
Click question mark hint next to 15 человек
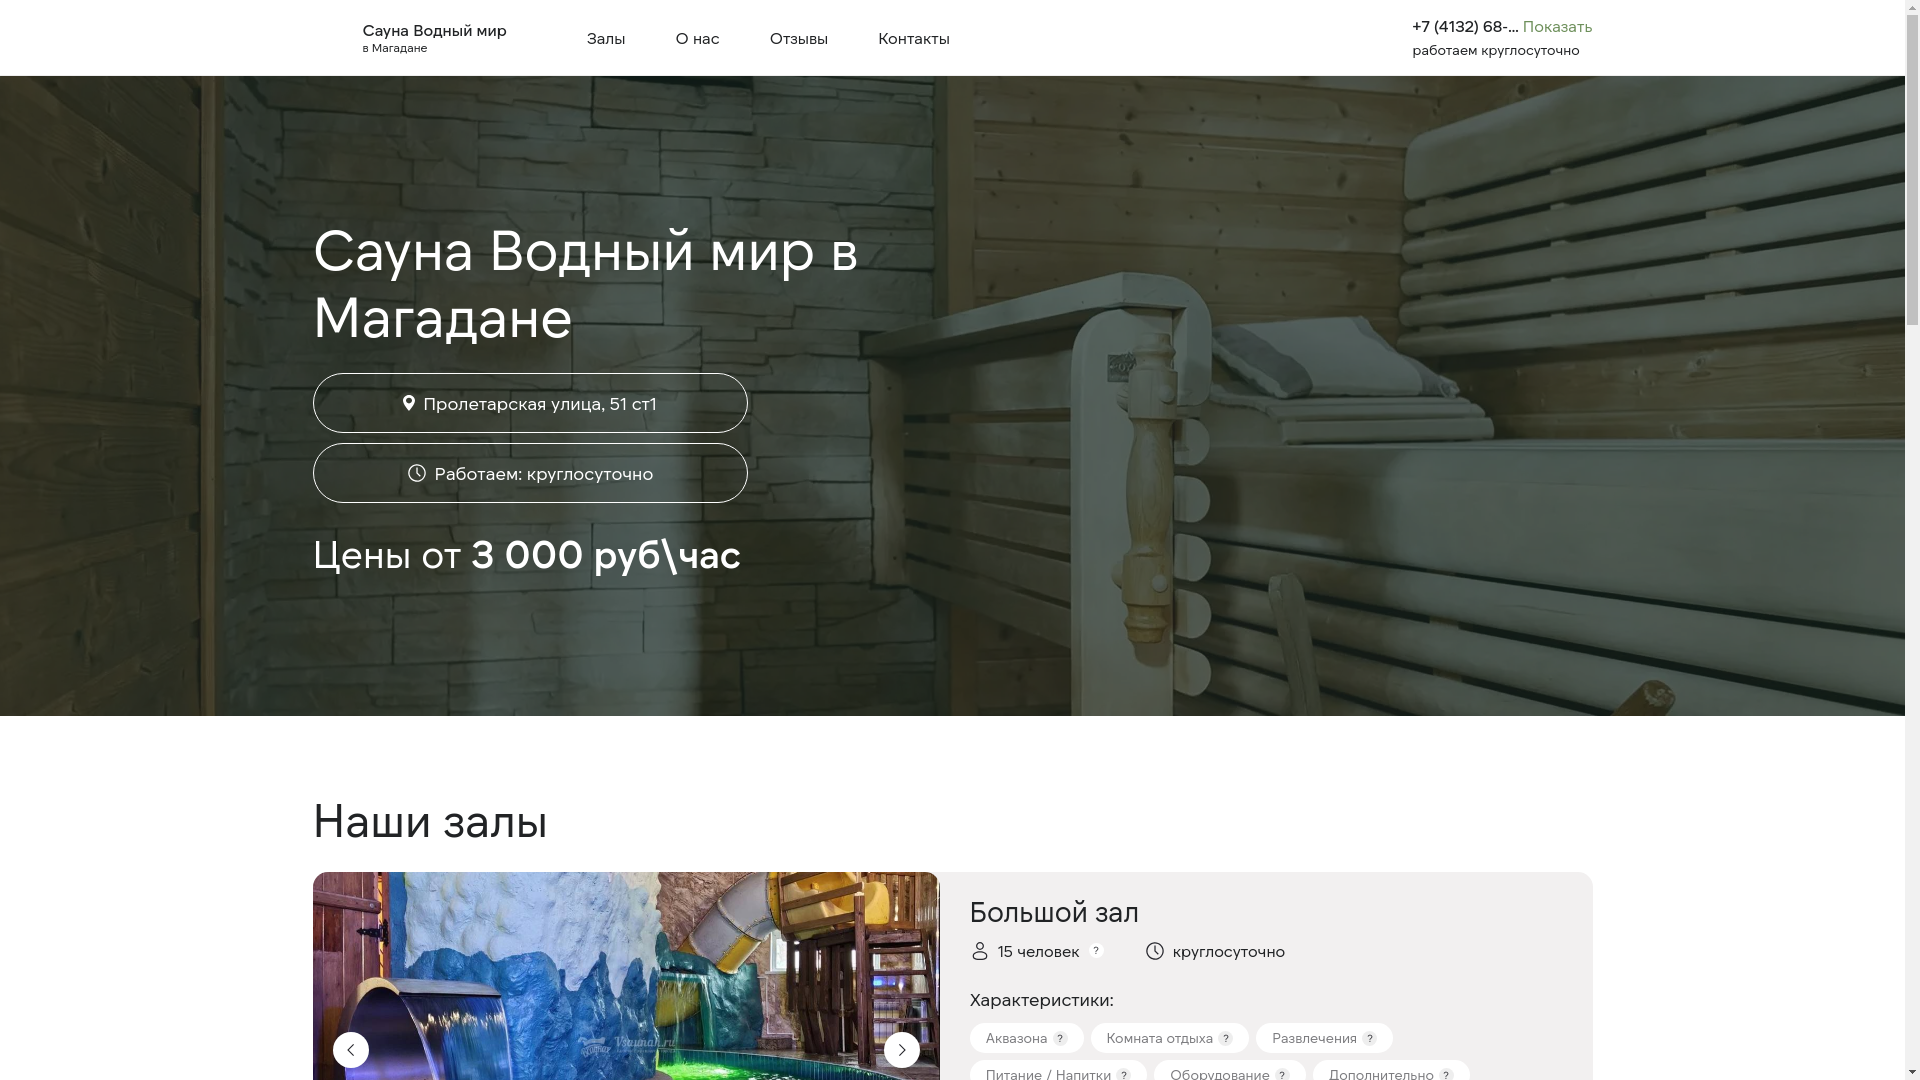tap(1096, 950)
